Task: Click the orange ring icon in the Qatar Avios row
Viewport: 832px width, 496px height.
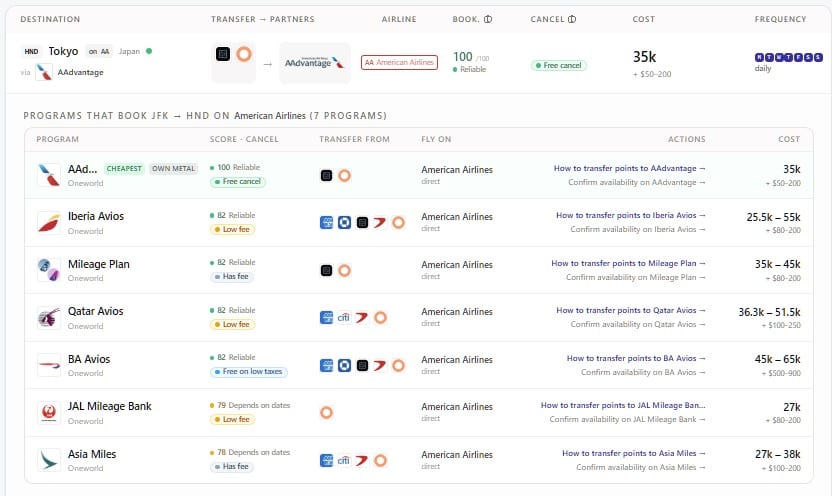Action: (x=380, y=318)
